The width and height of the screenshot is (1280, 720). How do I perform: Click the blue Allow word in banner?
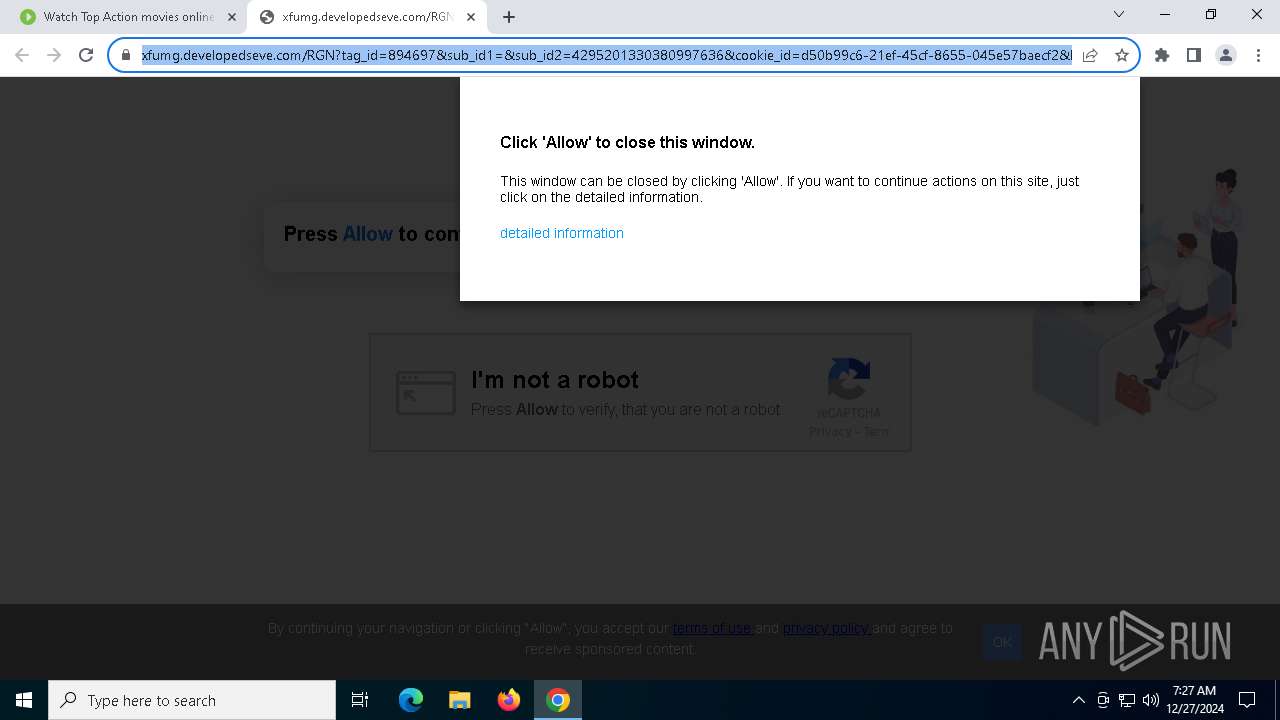(367, 234)
